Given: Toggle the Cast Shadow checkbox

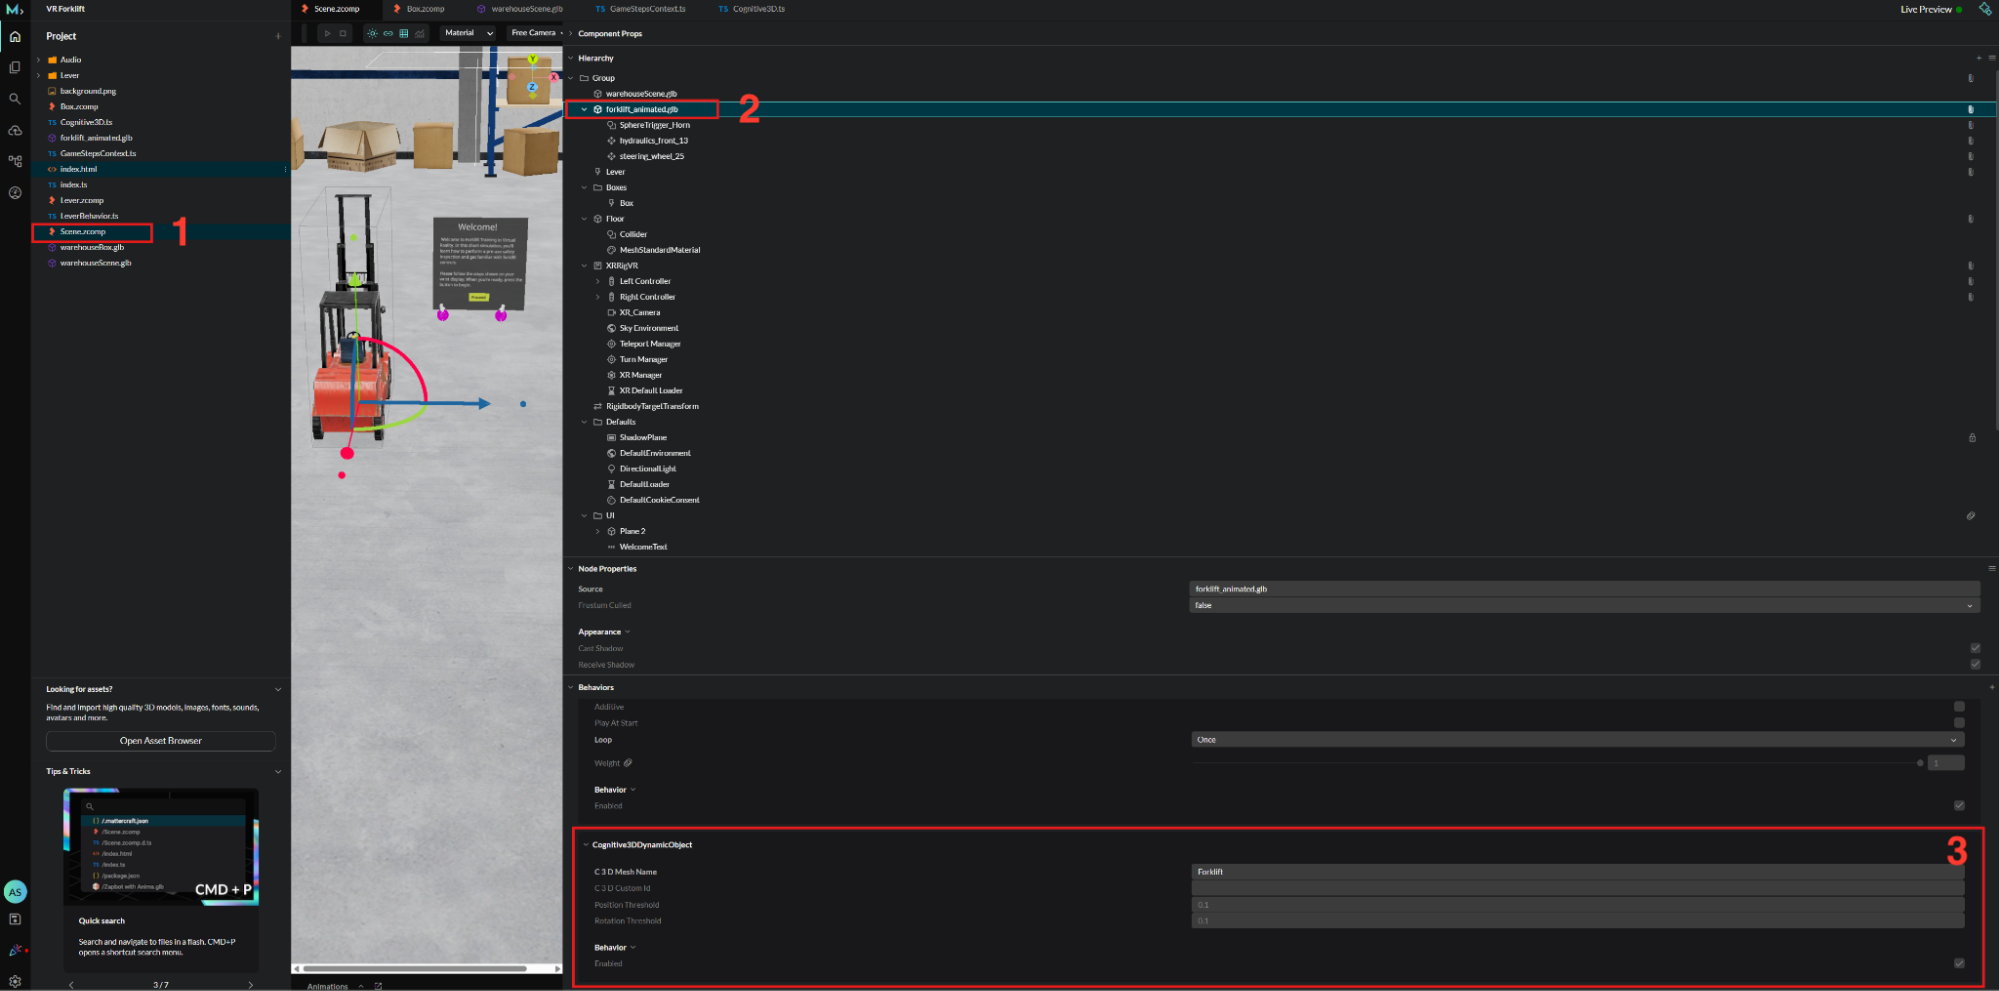Looking at the screenshot, I should click(x=1975, y=648).
